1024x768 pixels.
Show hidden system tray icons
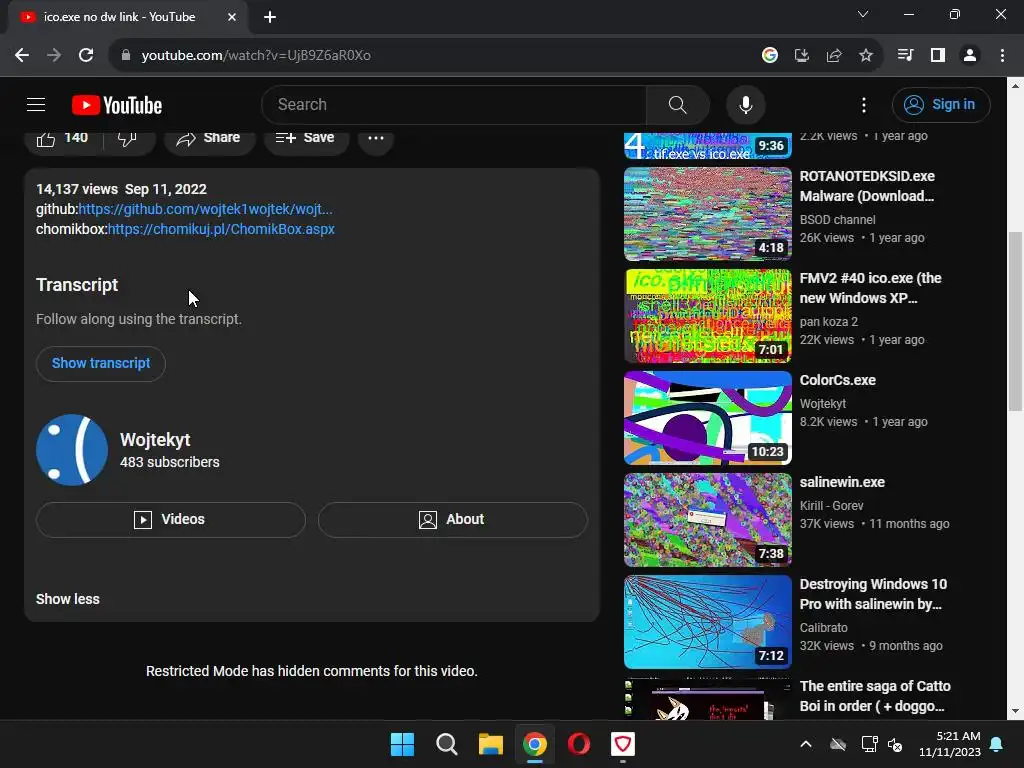tap(806, 744)
